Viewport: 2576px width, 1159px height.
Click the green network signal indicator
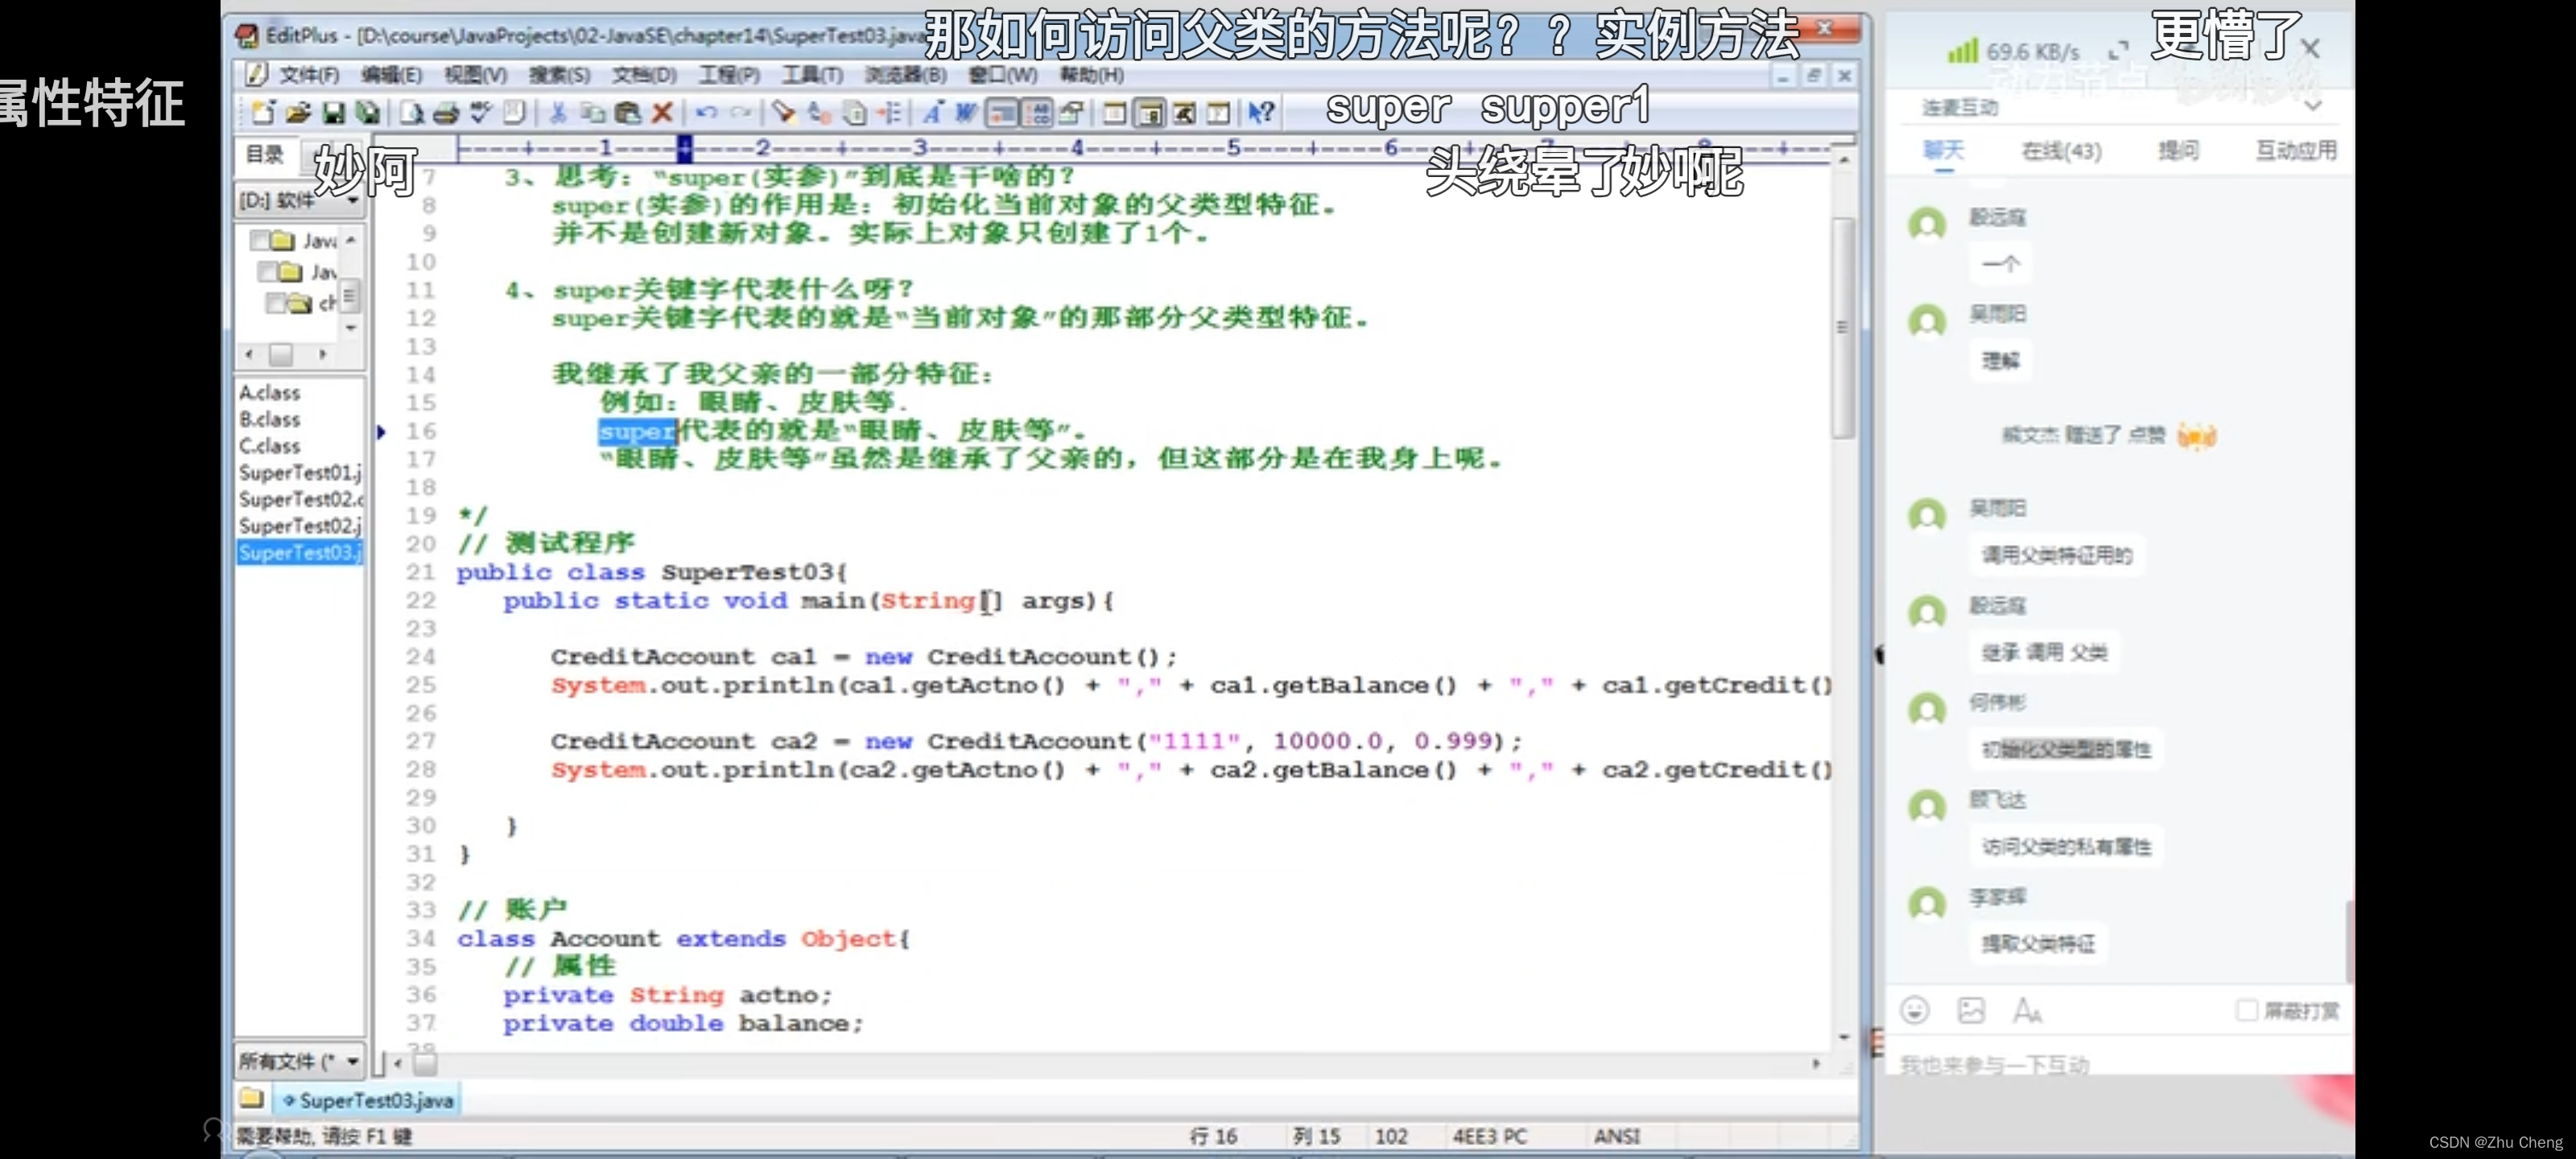click(1963, 50)
